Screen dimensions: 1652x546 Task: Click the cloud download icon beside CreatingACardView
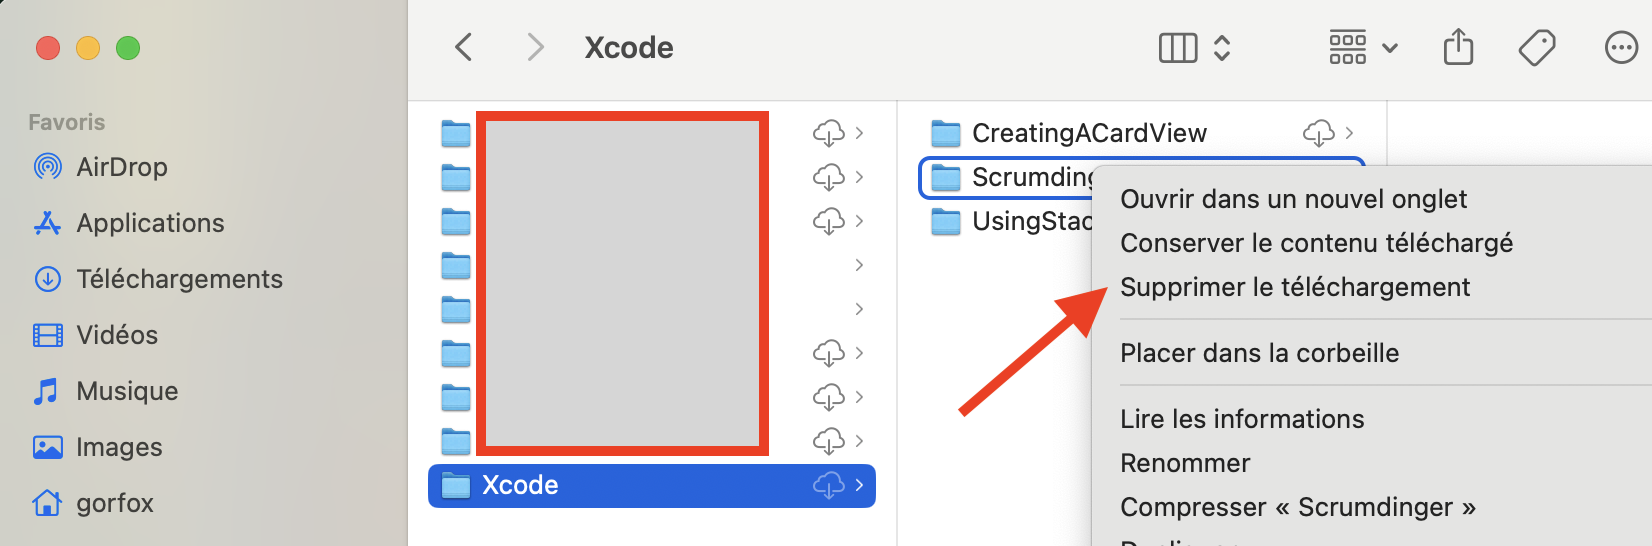point(1318,132)
